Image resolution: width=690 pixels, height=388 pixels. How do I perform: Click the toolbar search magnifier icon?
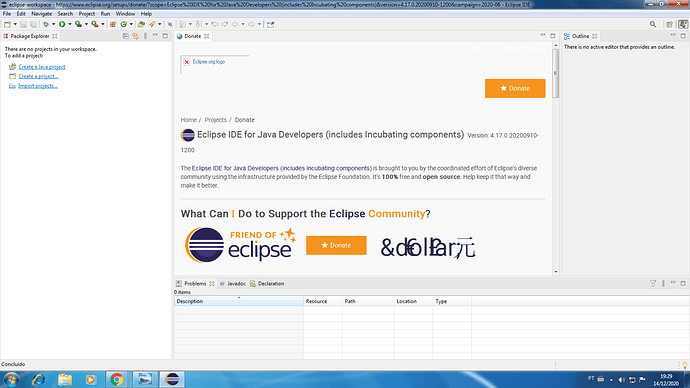653,24
